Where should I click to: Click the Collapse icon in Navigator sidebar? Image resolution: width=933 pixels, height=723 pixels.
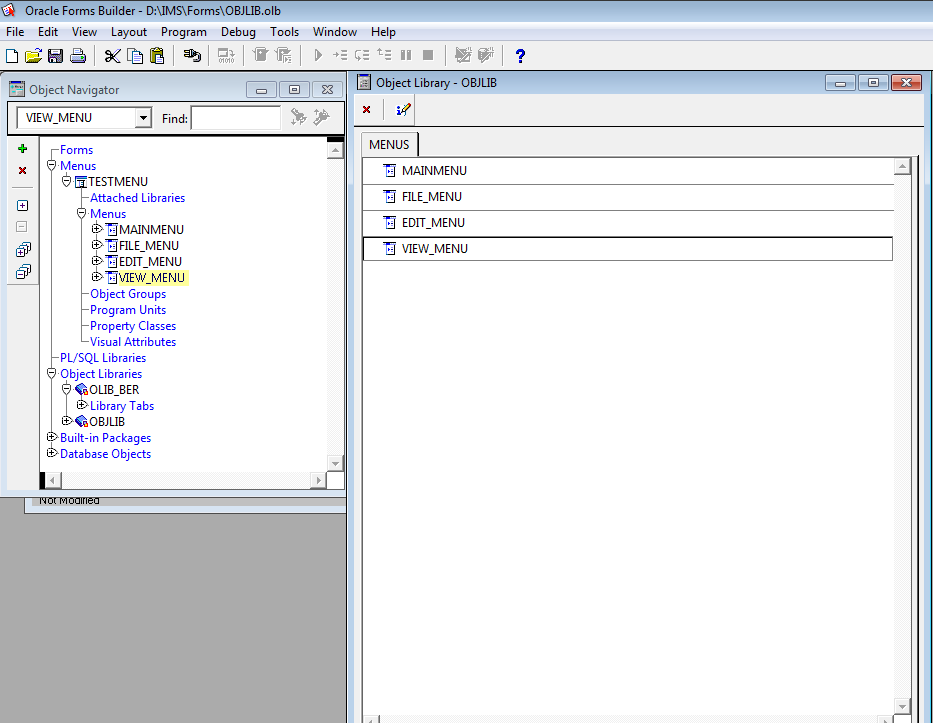click(x=21, y=227)
